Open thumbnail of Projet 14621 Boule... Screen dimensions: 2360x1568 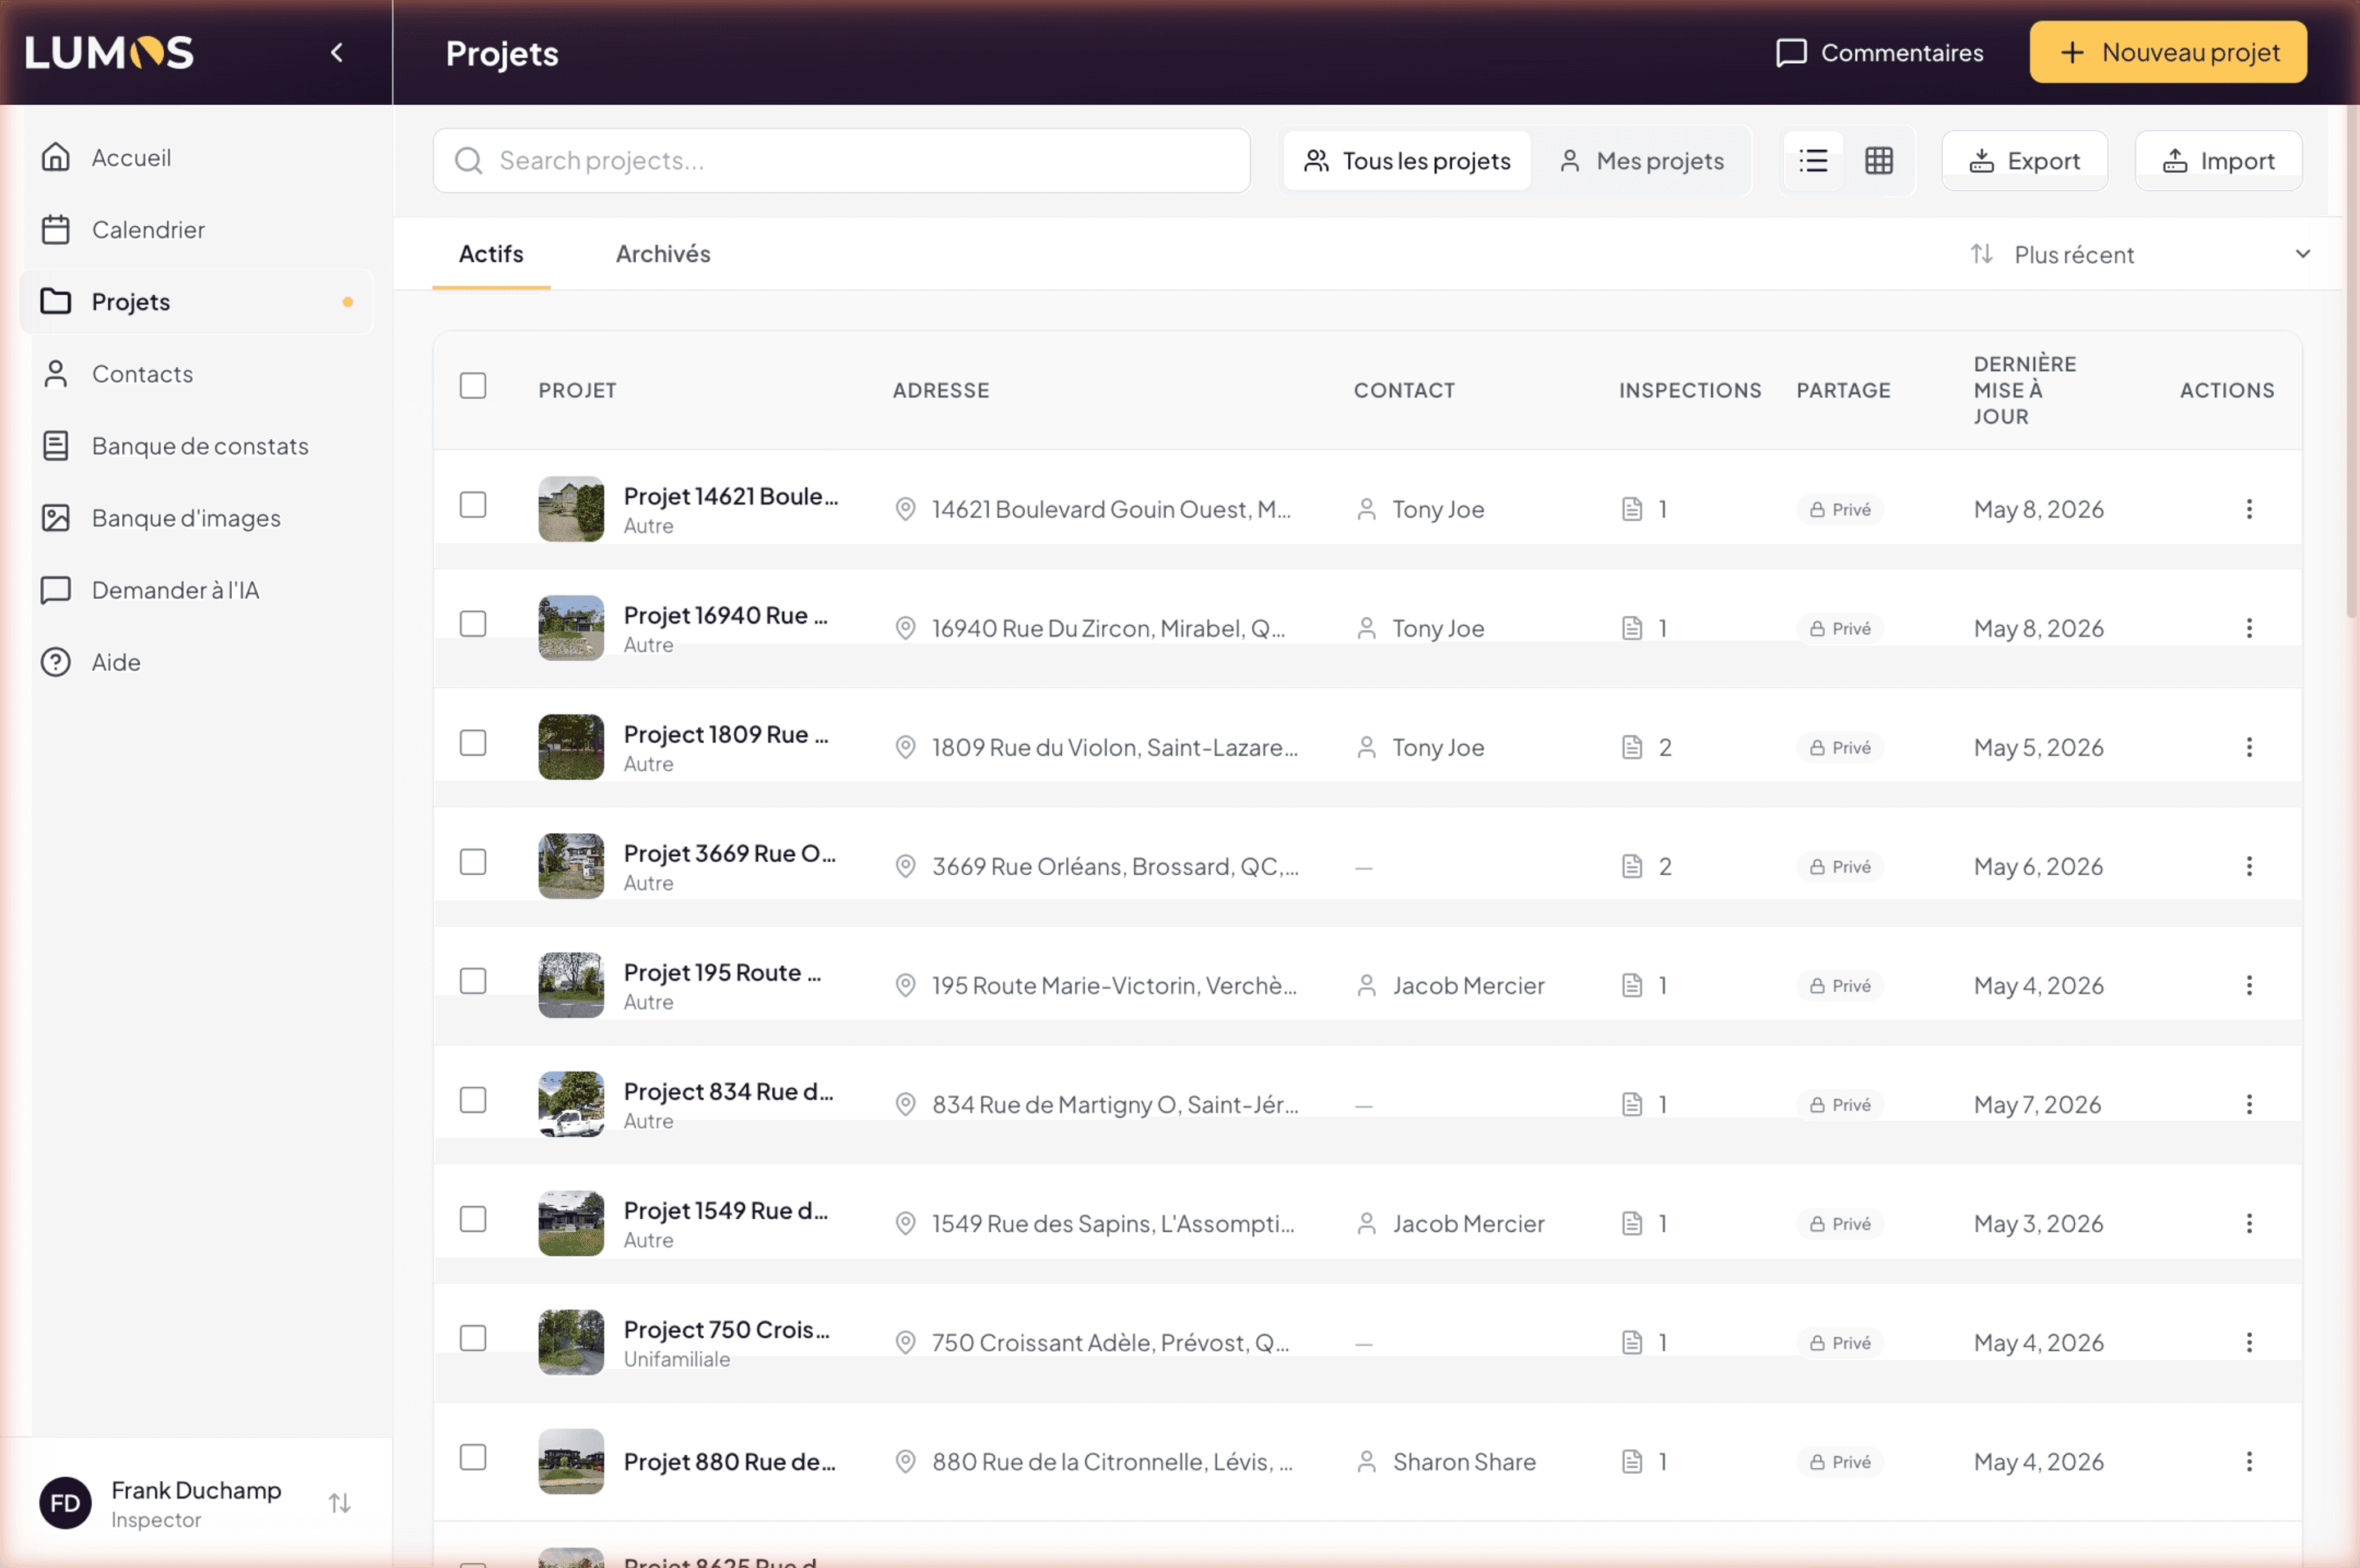[x=571, y=509]
